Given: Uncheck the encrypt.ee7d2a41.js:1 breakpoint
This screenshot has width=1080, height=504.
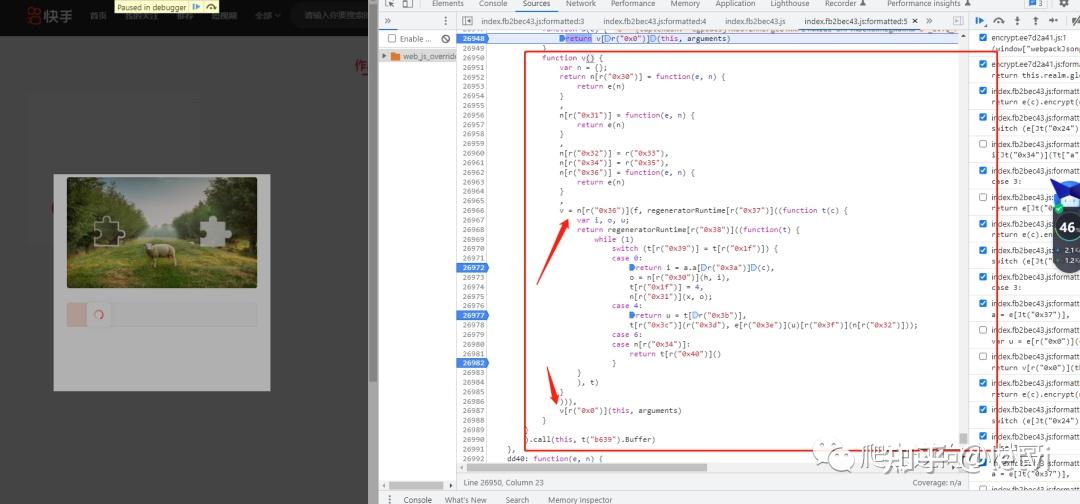Looking at the screenshot, I should point(983,38).
